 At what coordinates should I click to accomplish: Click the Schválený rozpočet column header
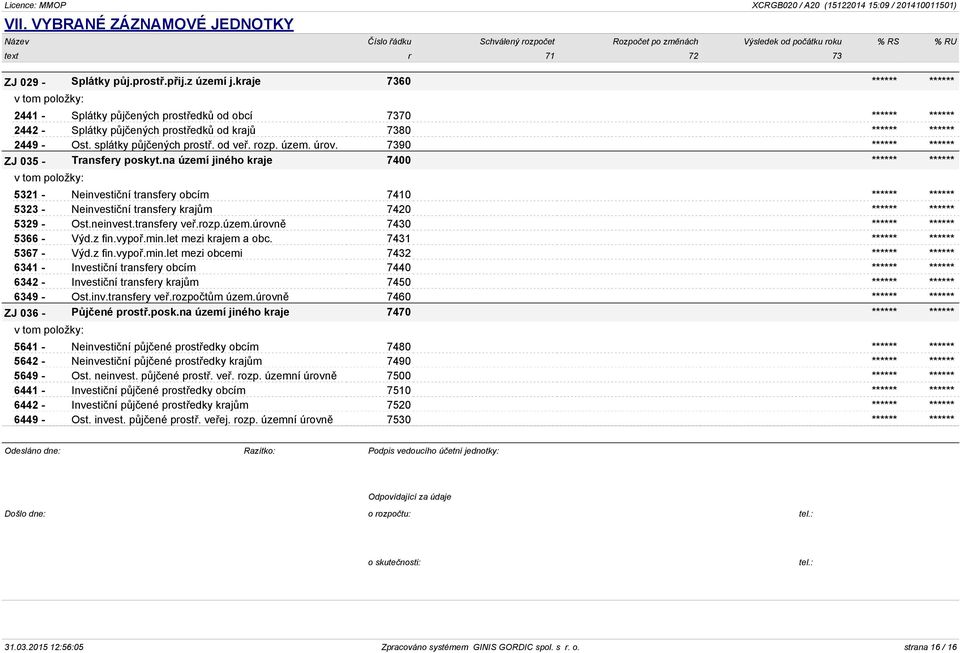click(x=517, y=42)
